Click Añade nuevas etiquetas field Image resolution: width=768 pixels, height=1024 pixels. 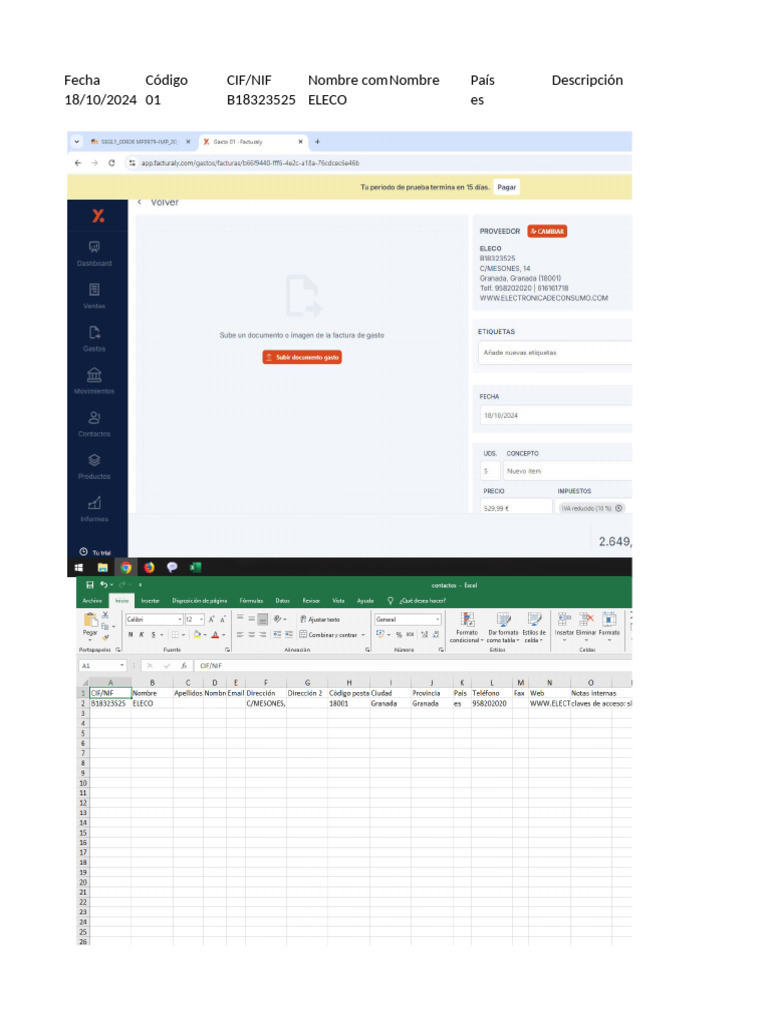pos(556,353)
